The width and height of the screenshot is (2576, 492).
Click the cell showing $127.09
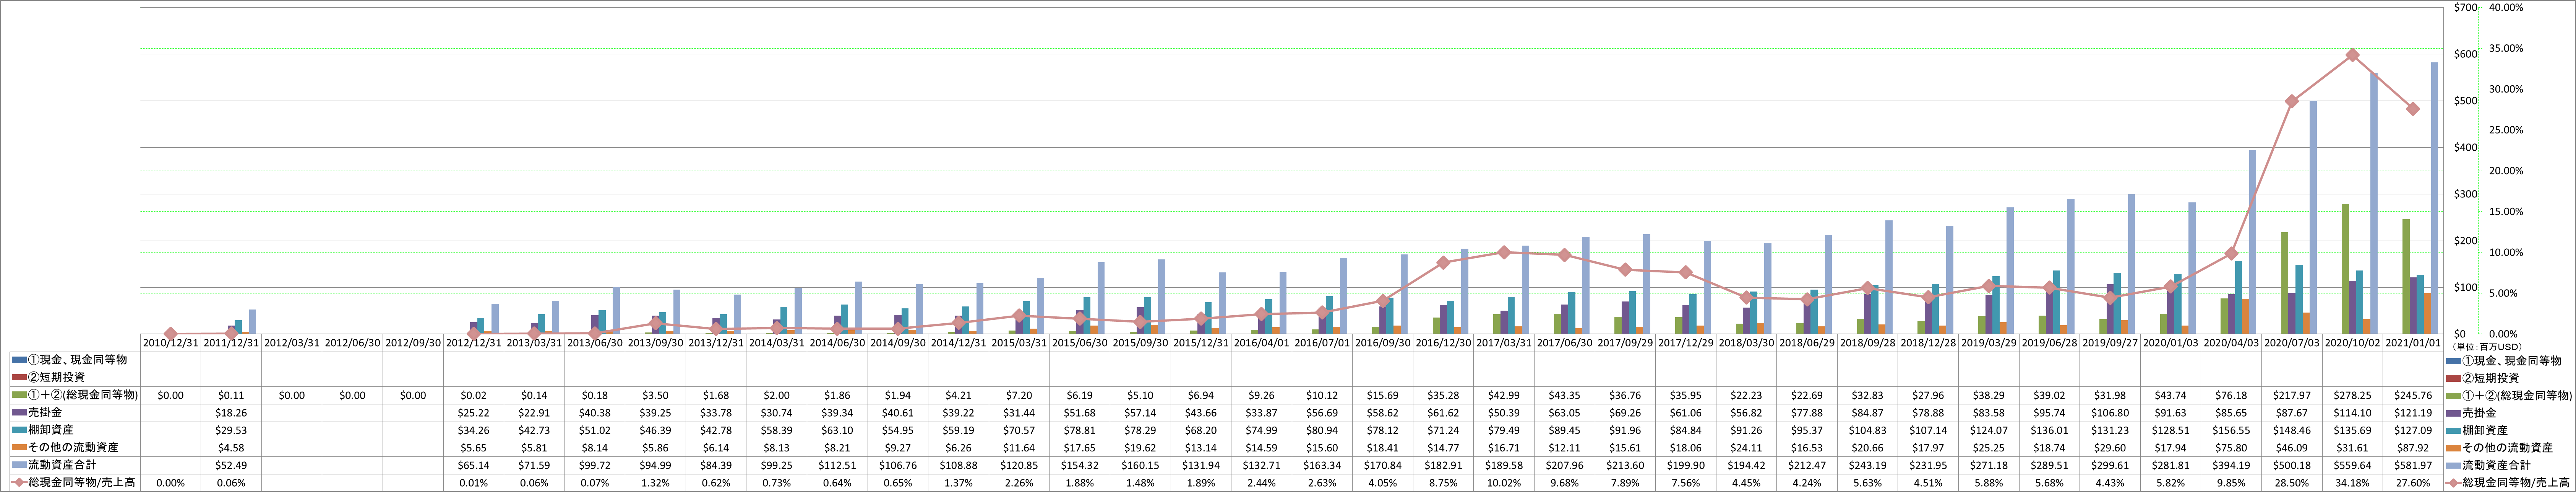tap(2413, 430)
